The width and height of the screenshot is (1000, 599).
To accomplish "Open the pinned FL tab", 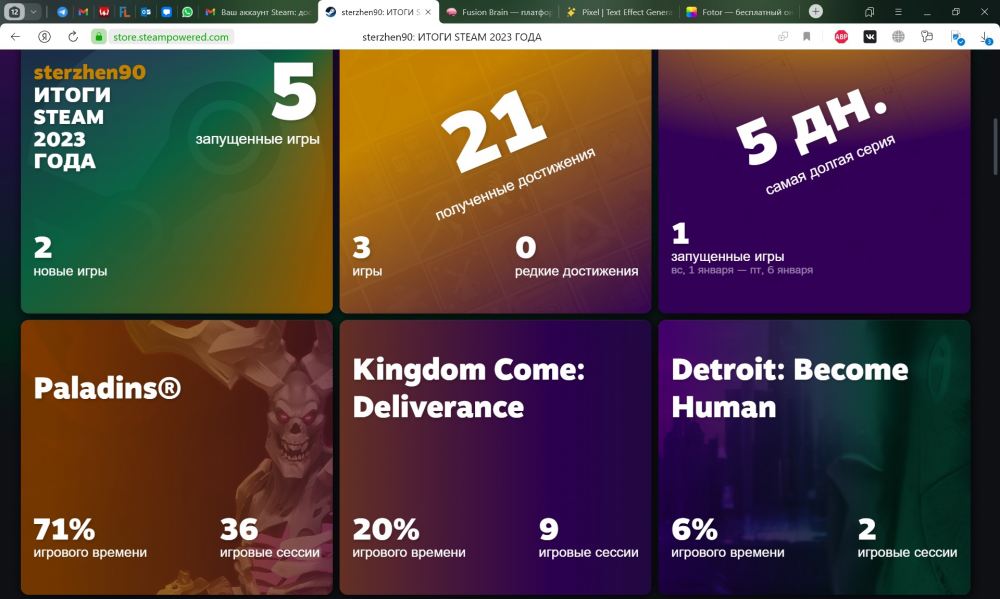I will point(125,11).
